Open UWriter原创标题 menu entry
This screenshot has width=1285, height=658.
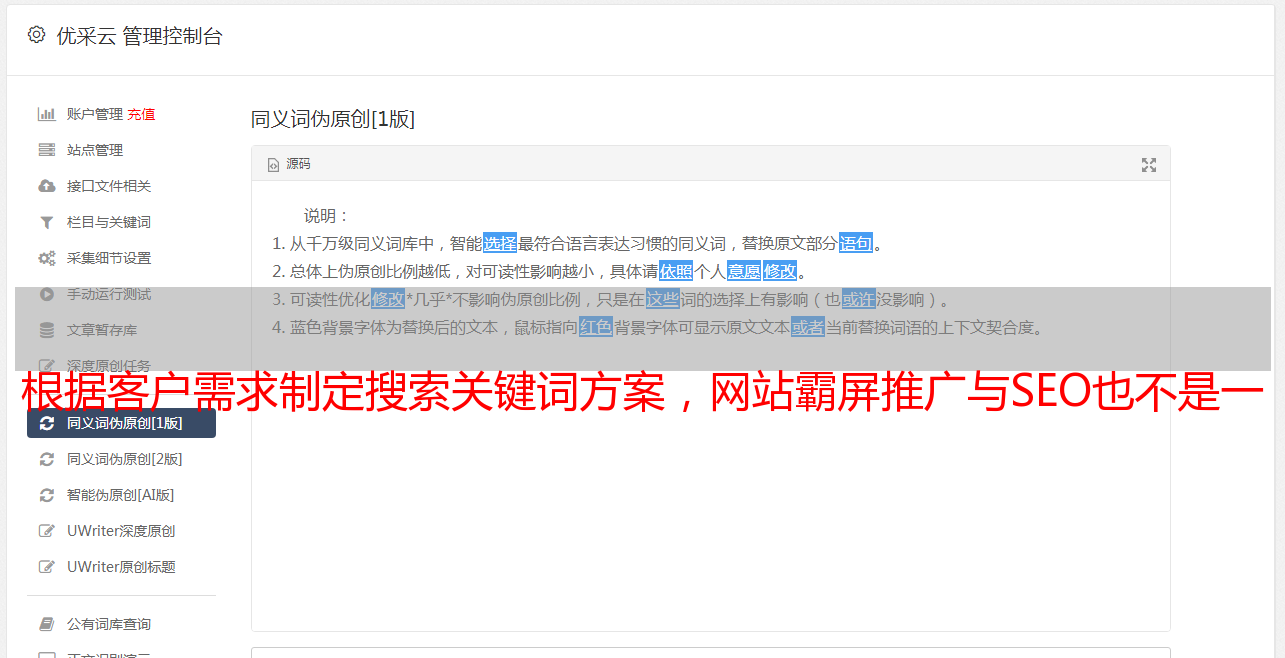click(x=121, y=567)
